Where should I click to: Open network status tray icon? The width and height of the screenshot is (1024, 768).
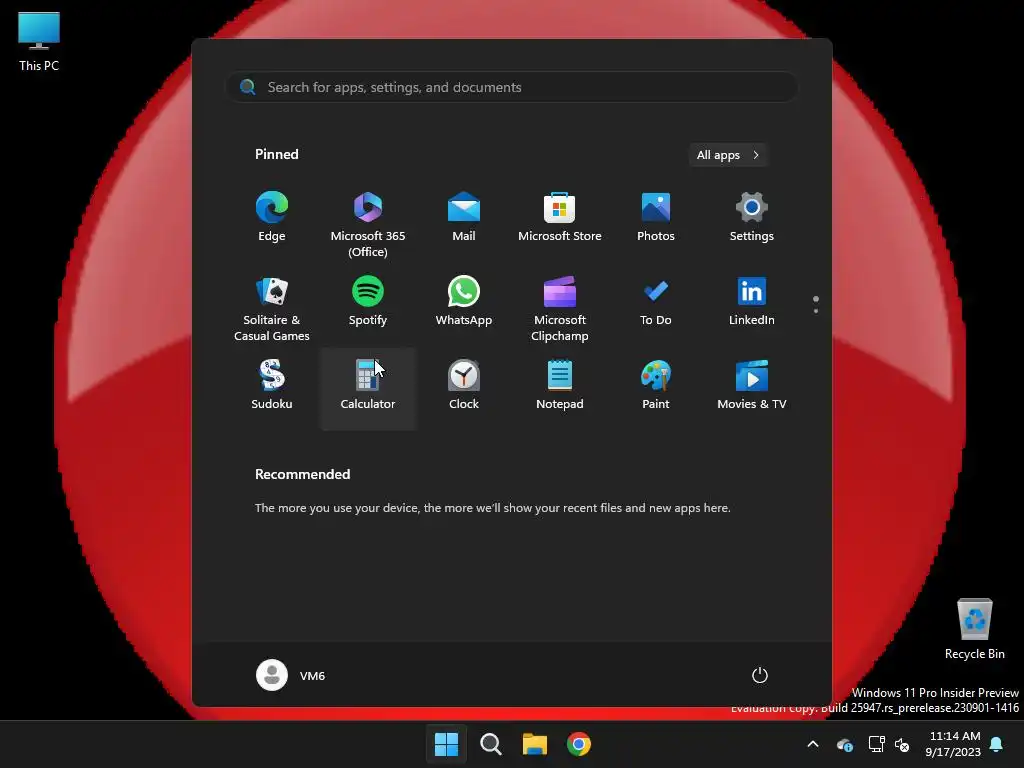876,744
